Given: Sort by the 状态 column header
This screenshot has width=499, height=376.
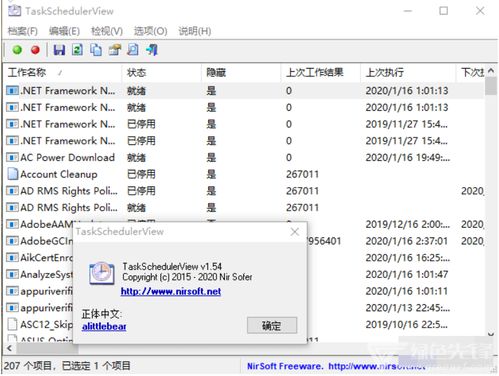Looking at the screenshot, I should click(x=161, y=72).
